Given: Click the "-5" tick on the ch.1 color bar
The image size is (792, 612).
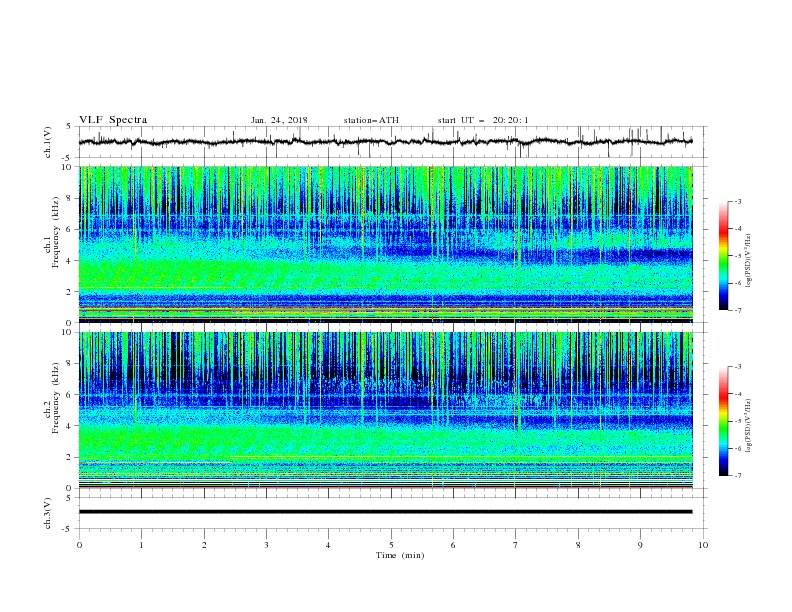Looking at the screenshot, I should 738,256.
